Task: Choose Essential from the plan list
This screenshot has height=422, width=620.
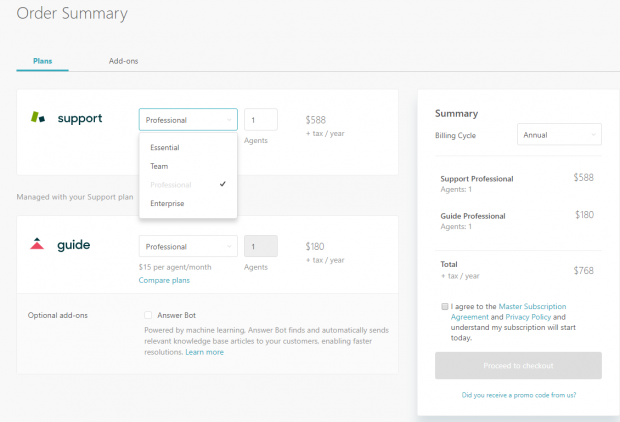Action: (x=164, y=148)
